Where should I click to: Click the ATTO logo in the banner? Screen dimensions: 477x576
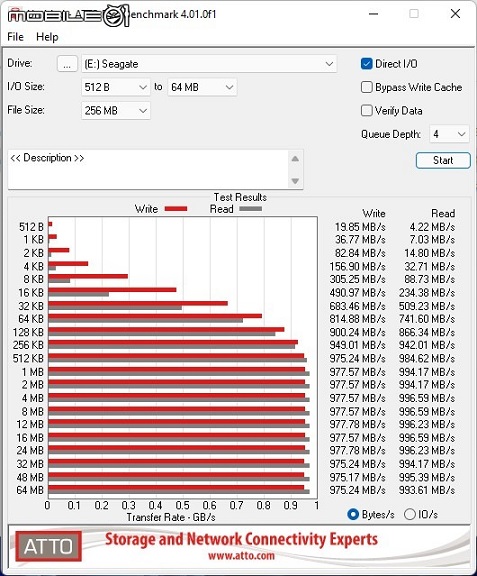(x=49, y=546)
